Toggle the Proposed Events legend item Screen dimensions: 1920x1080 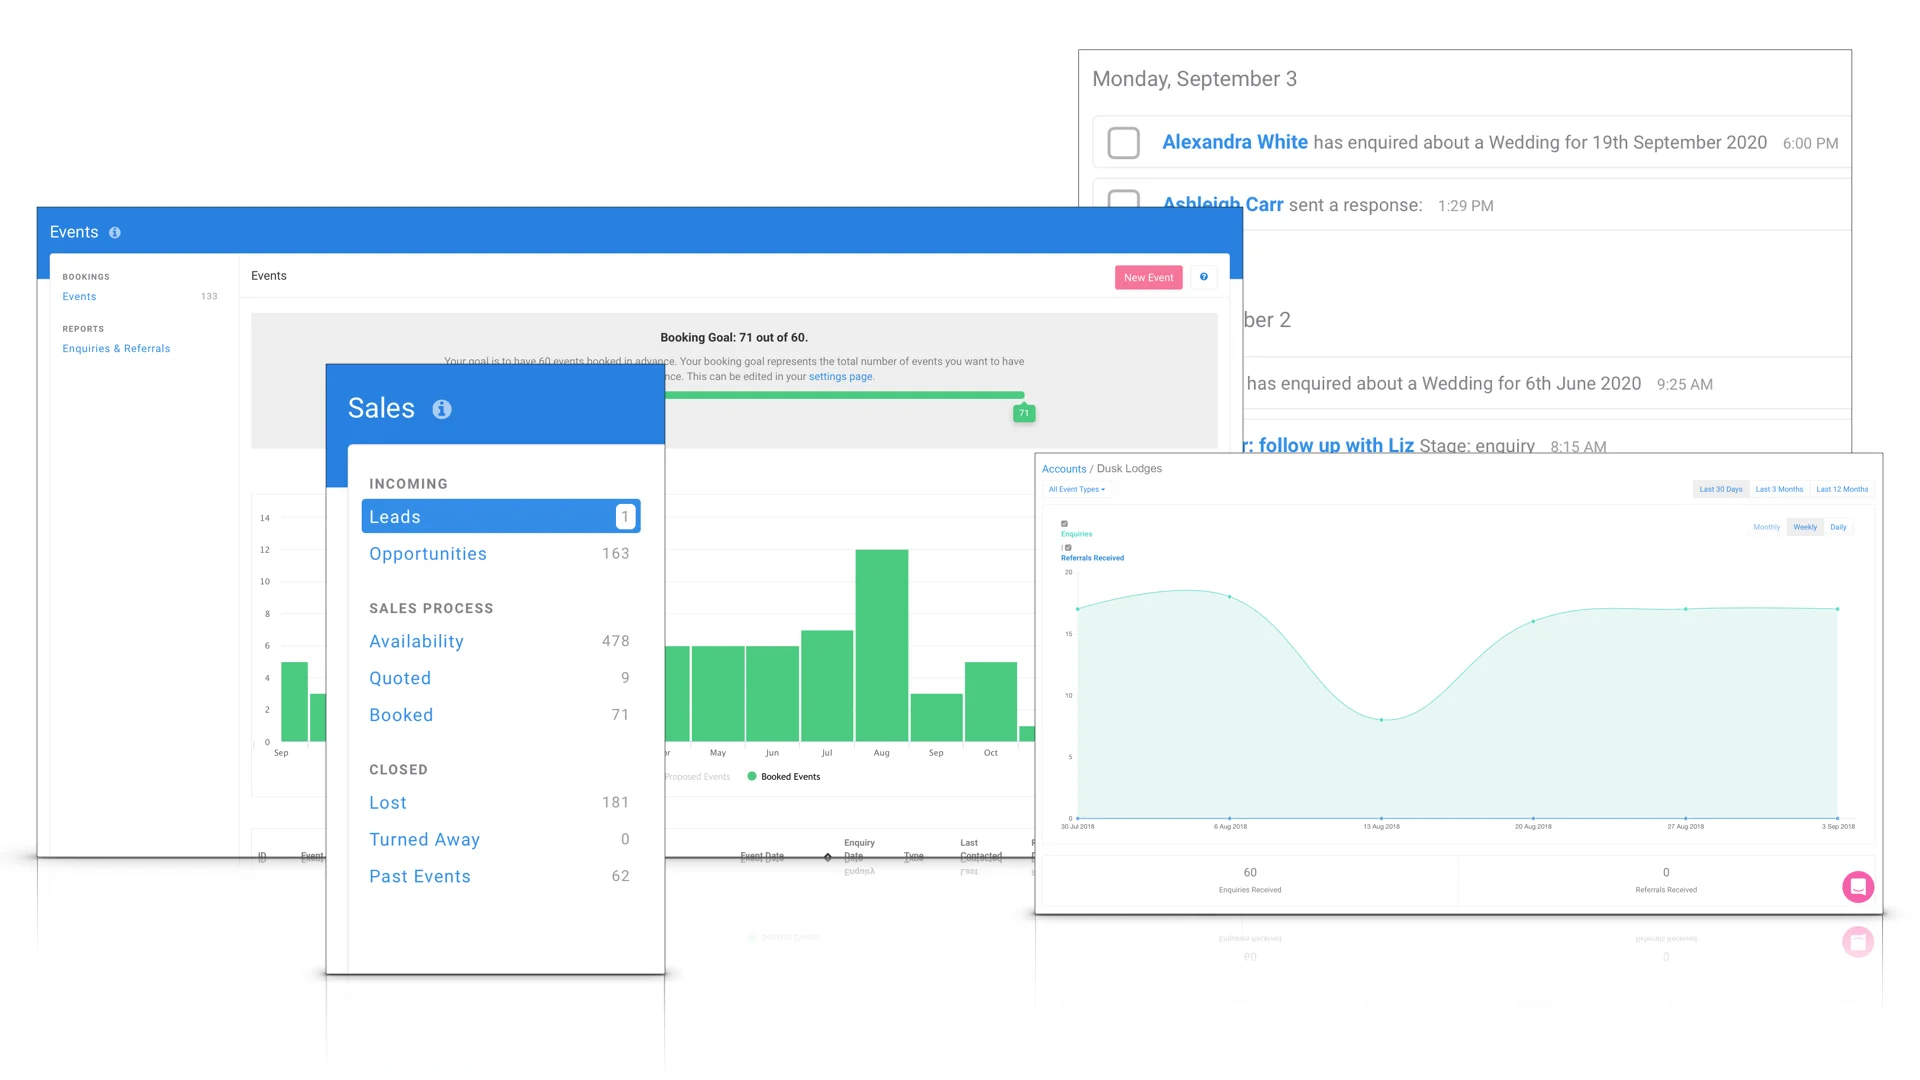pyautogui.click(x=698, y=777)
